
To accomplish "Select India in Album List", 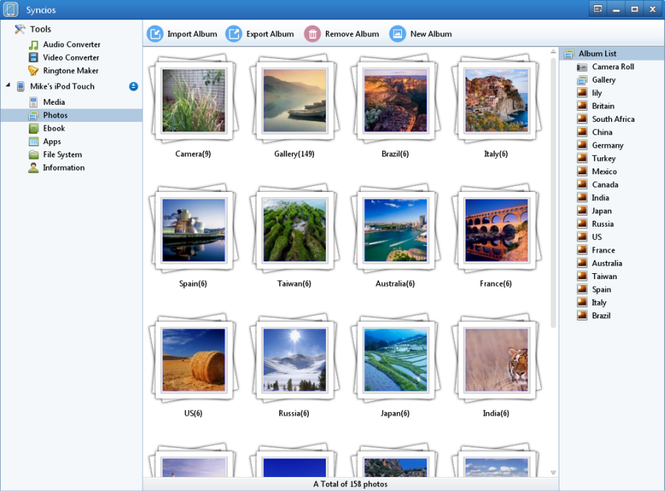I will tap(593, 198).
